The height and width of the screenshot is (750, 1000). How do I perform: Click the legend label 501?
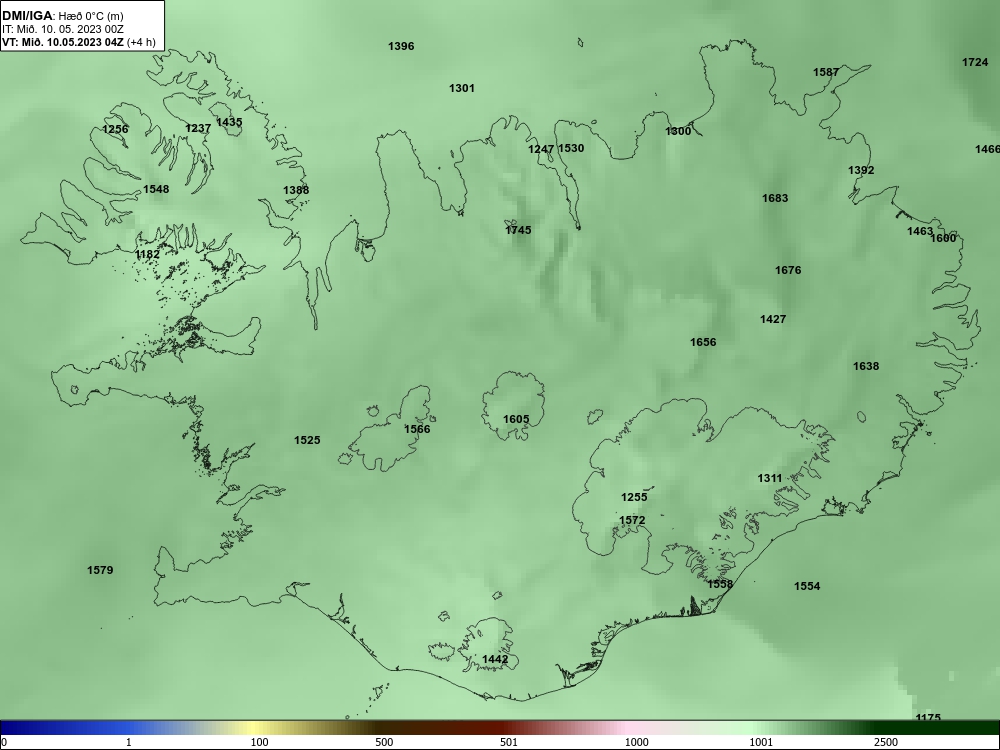click(x=509, y=742)
